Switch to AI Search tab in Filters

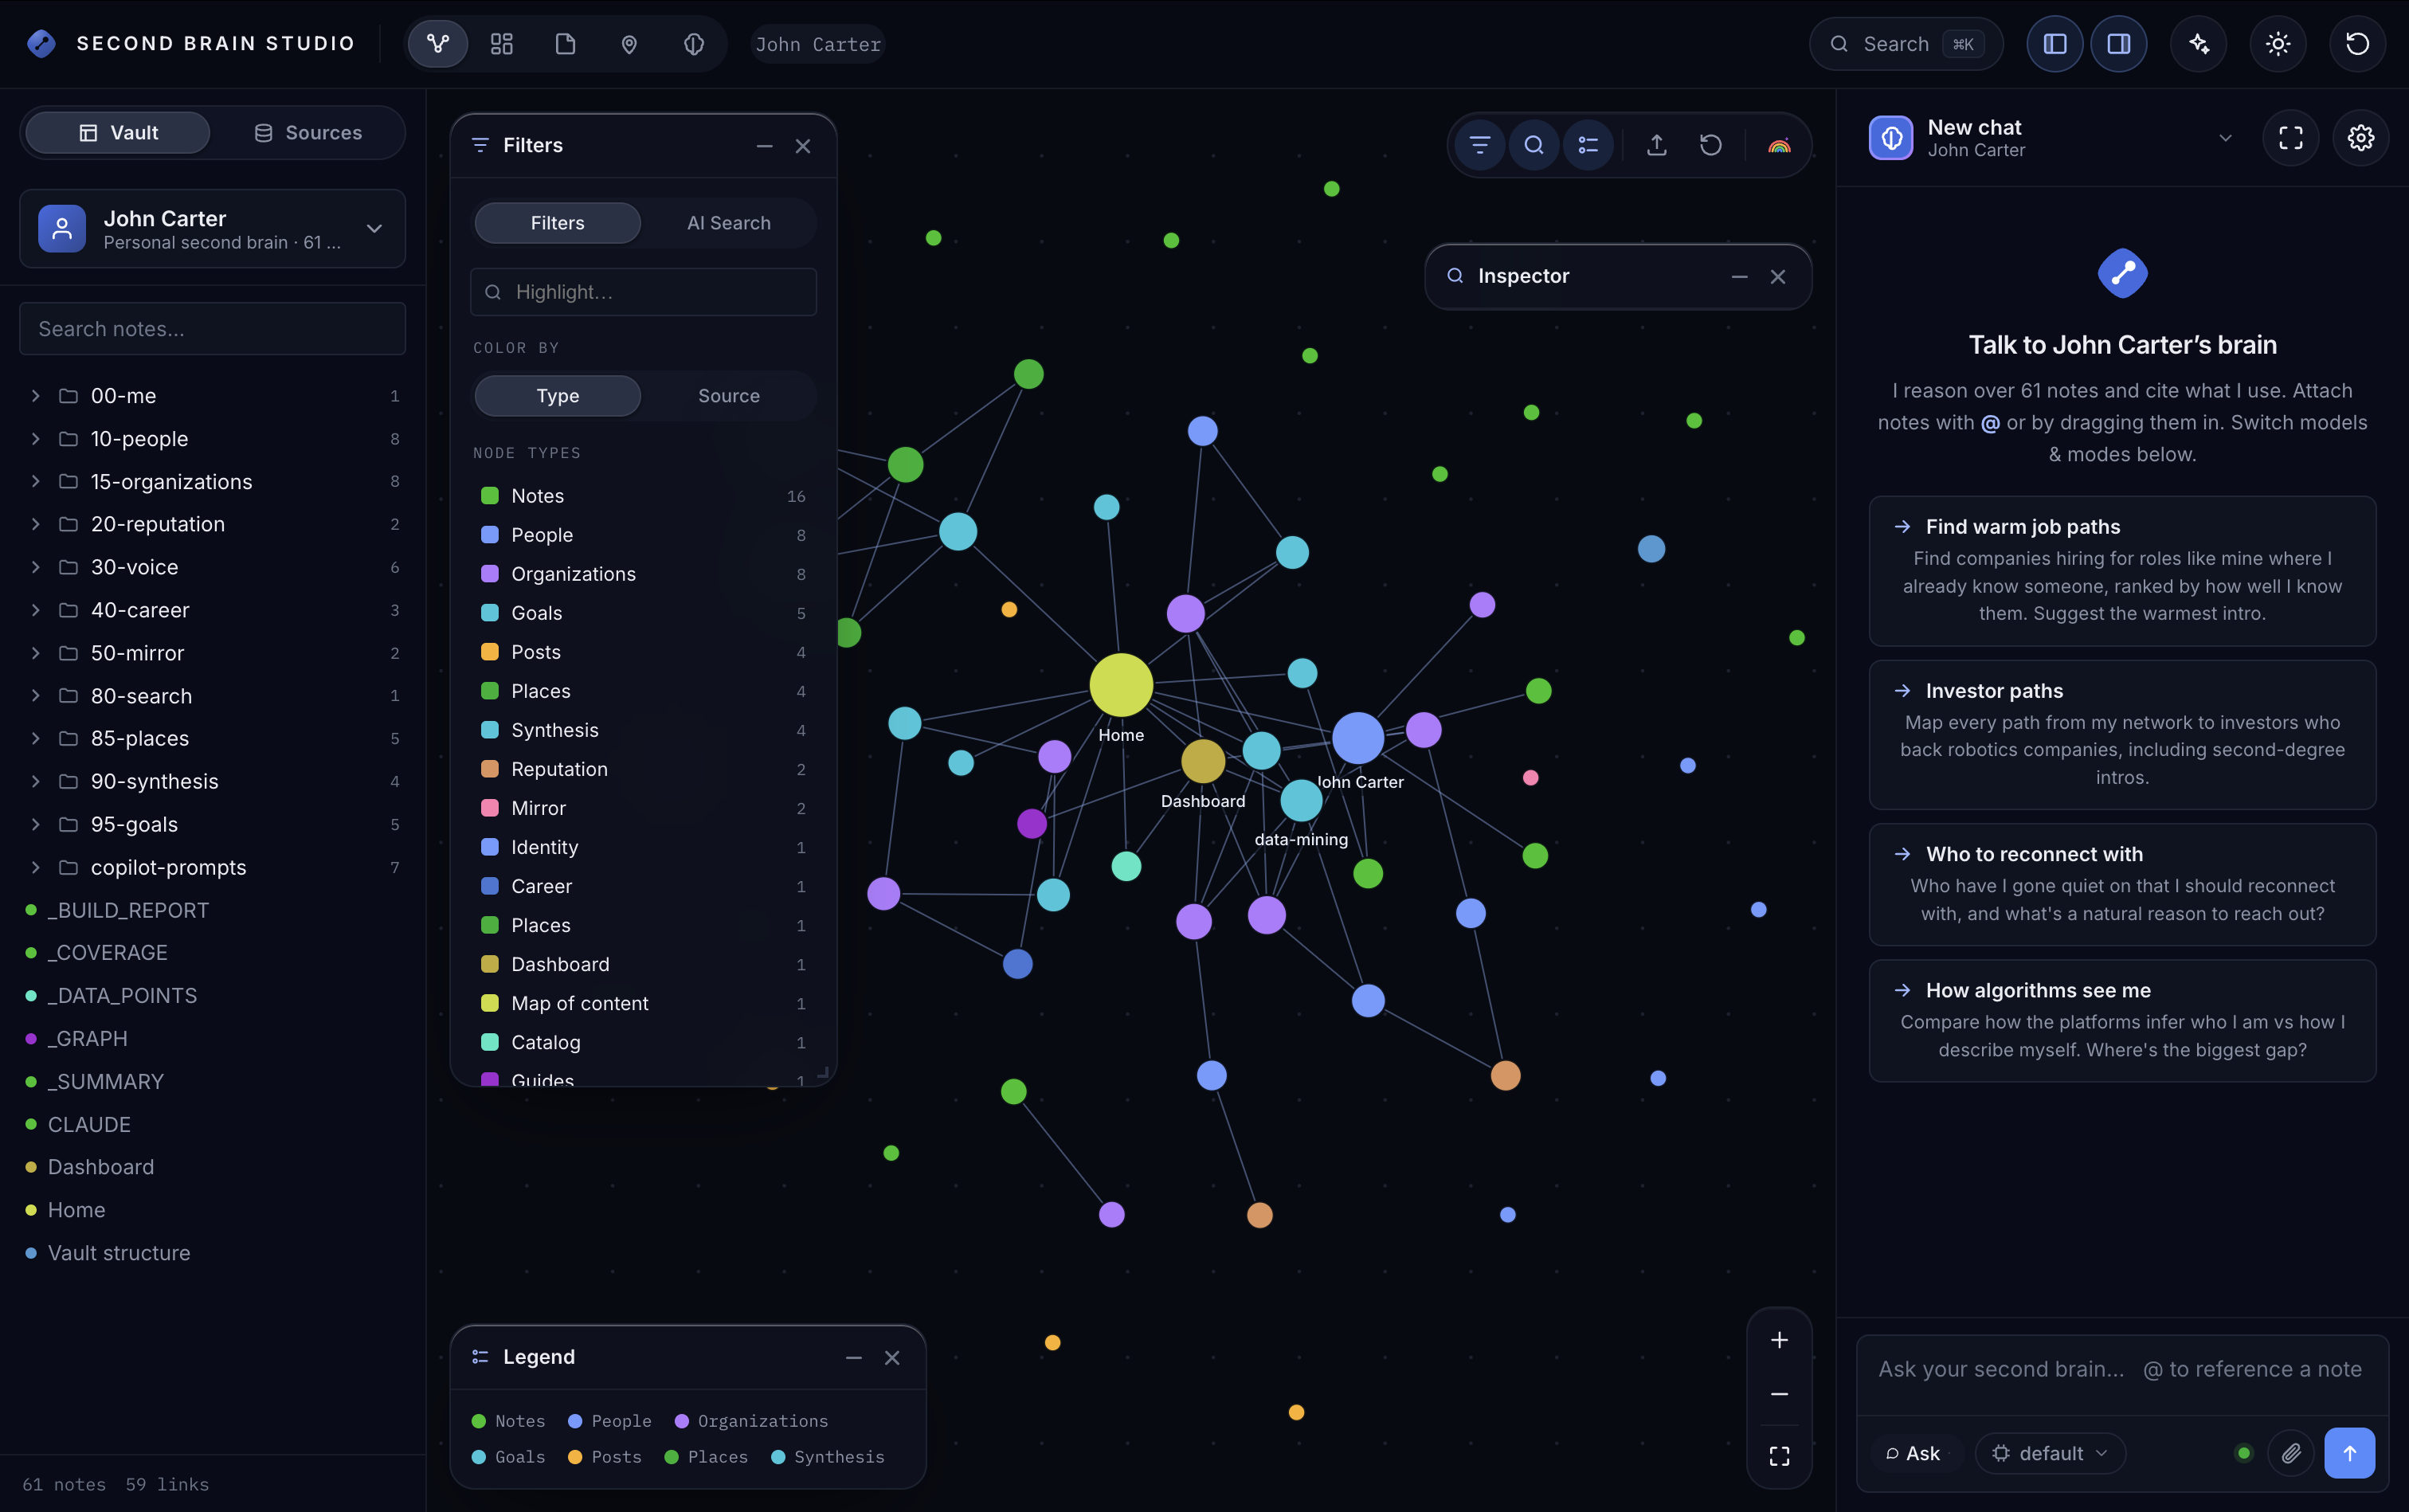coord(729,223)
